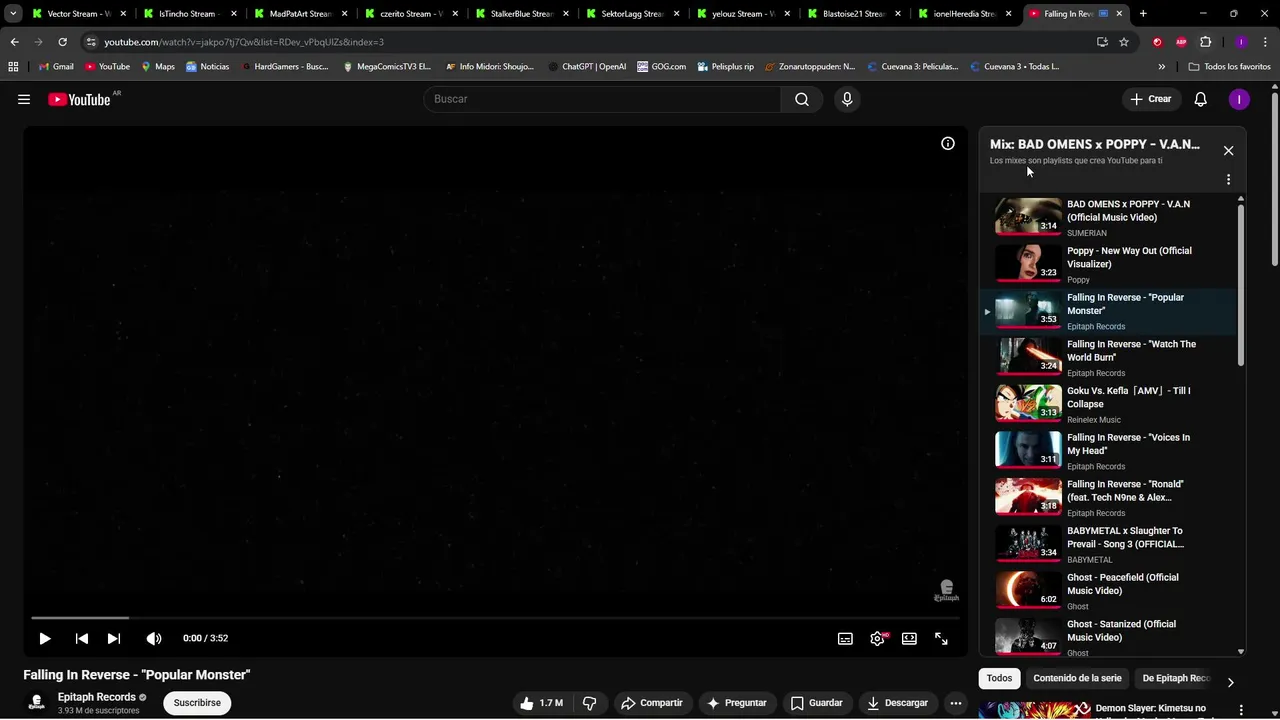1280x720 pixels.
Task: Open the Gmail bookmark
Action: coord(56,66)
